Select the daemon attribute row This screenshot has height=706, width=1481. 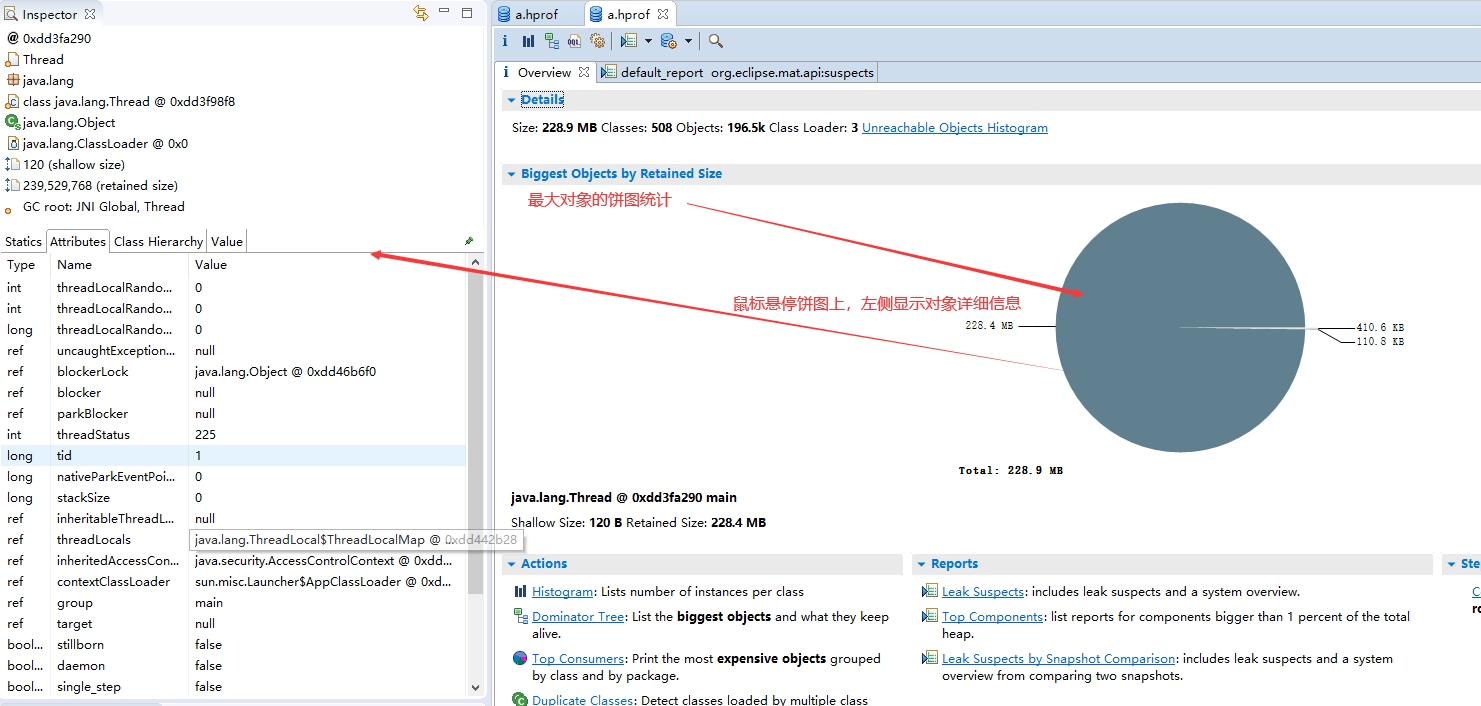[234, 665]
